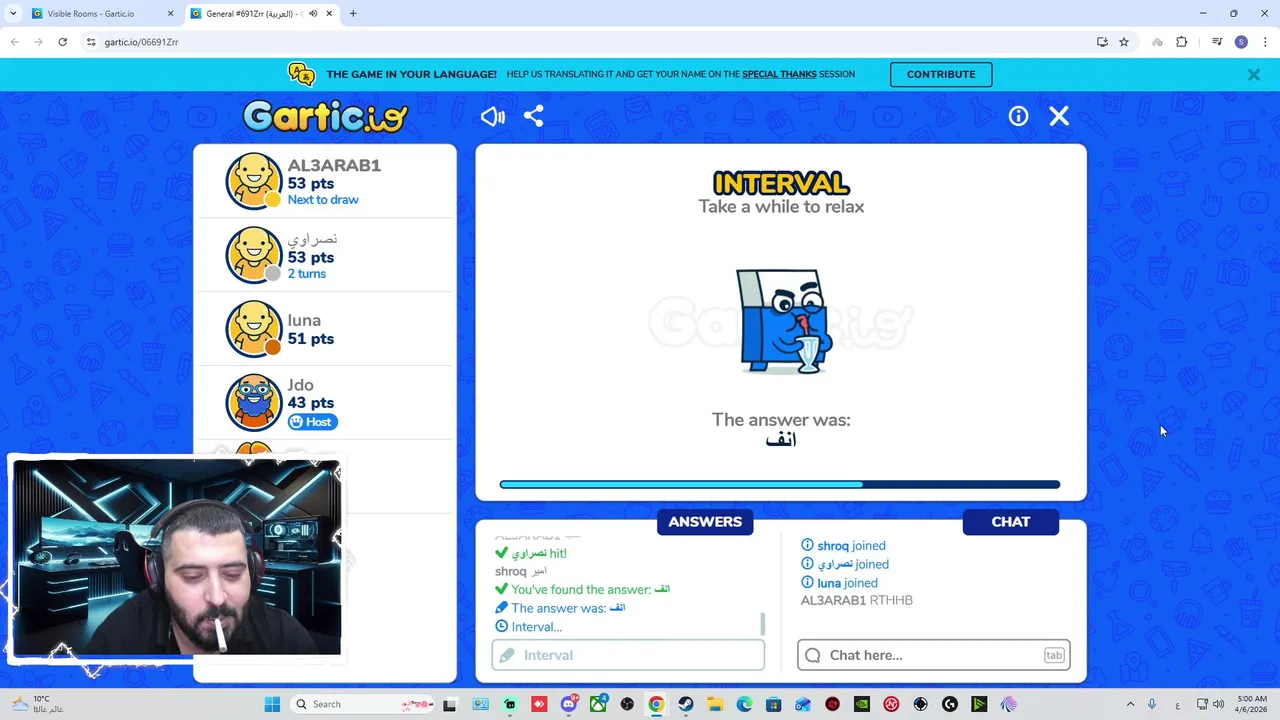Screen dimensions: 1280x720
Task: Mute the game sound speaker icon
Action: click(493, 116)
